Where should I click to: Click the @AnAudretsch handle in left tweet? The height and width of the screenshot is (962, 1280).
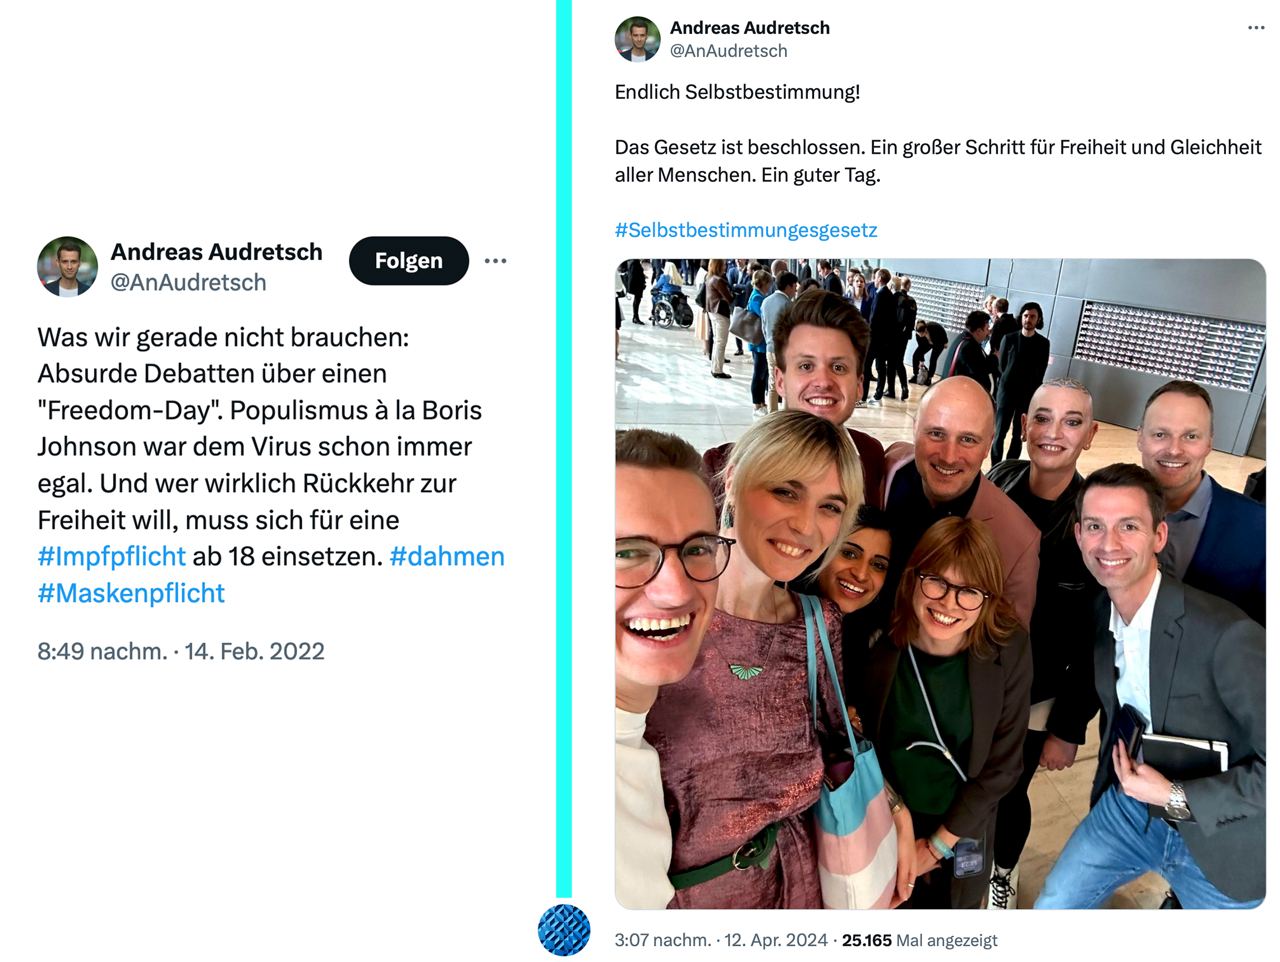(188, 283)
